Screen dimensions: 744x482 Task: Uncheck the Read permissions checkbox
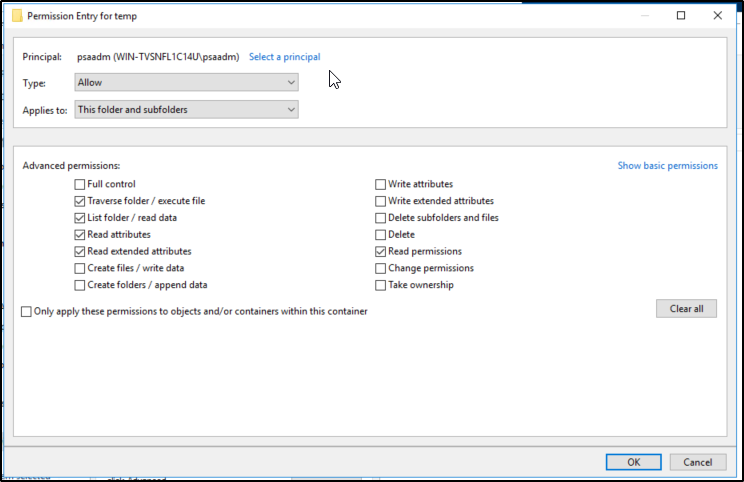coord(381,252)
